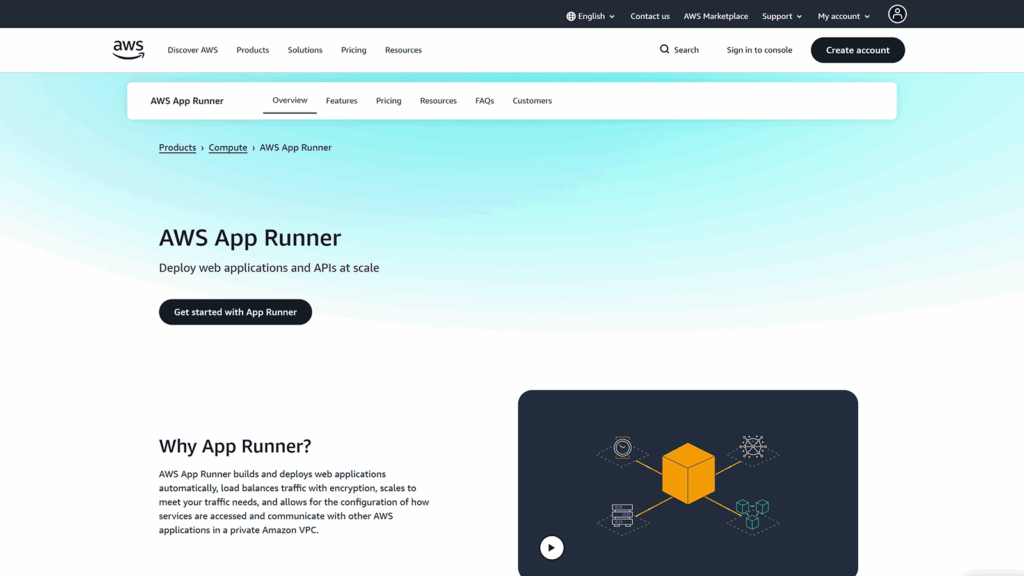Open Contact us link

click(650, 16)
